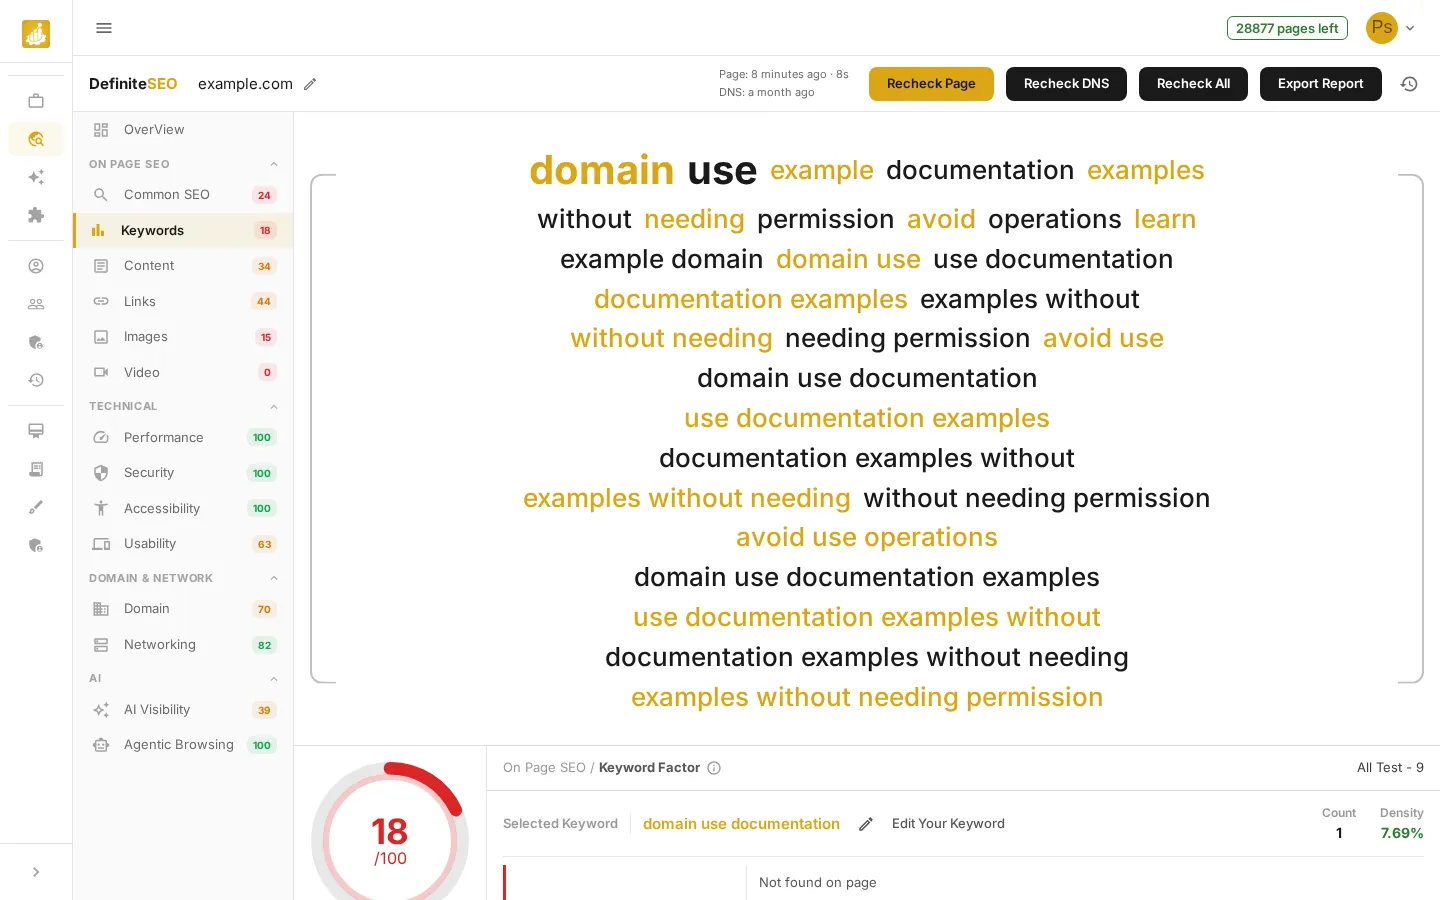Open the Security report
This screenshot has height=900, width=1440.
pos(183,473)
